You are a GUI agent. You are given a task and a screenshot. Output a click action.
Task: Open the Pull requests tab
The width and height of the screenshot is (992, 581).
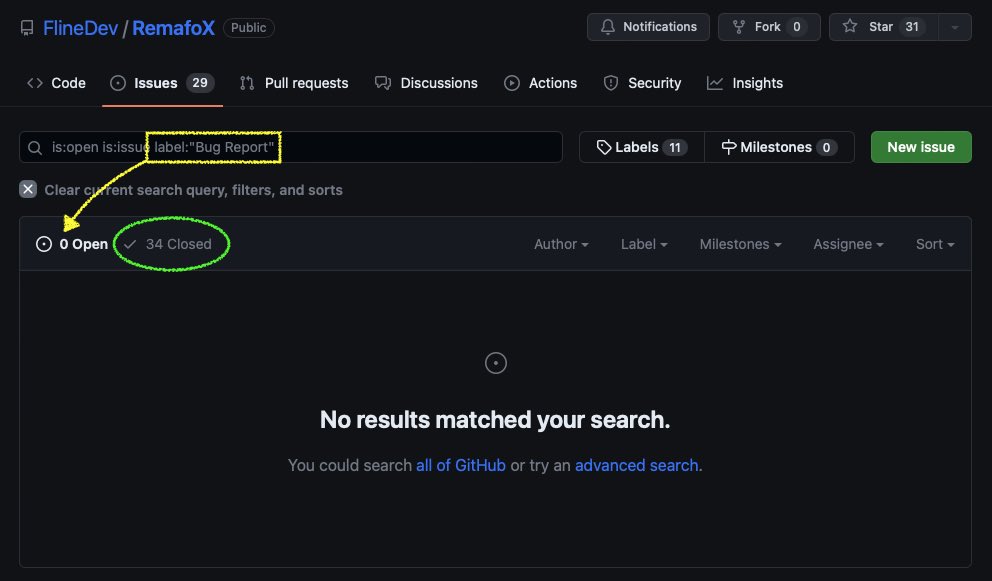[x=294, y=83]
